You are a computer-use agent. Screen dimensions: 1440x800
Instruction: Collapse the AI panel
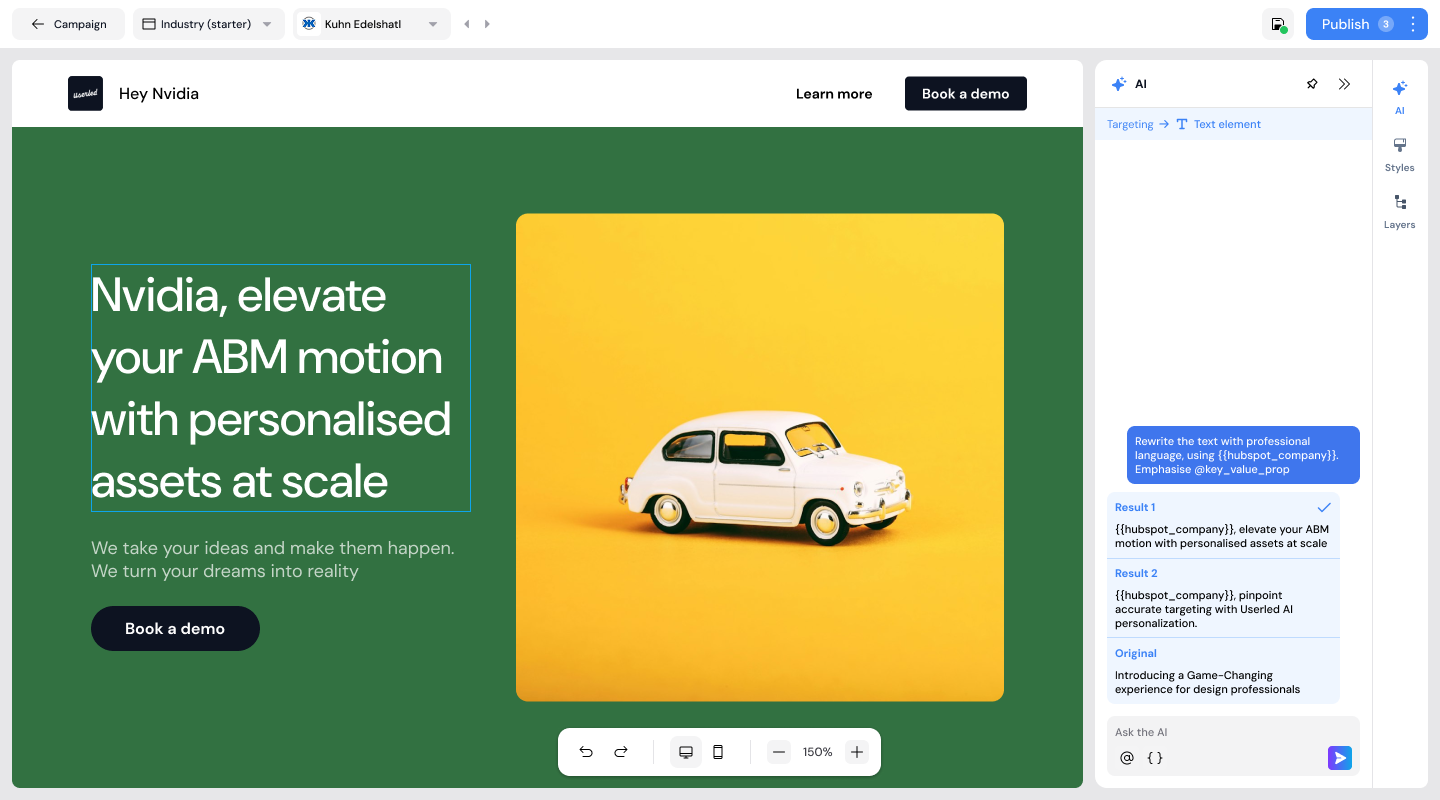pos(1344,84)
